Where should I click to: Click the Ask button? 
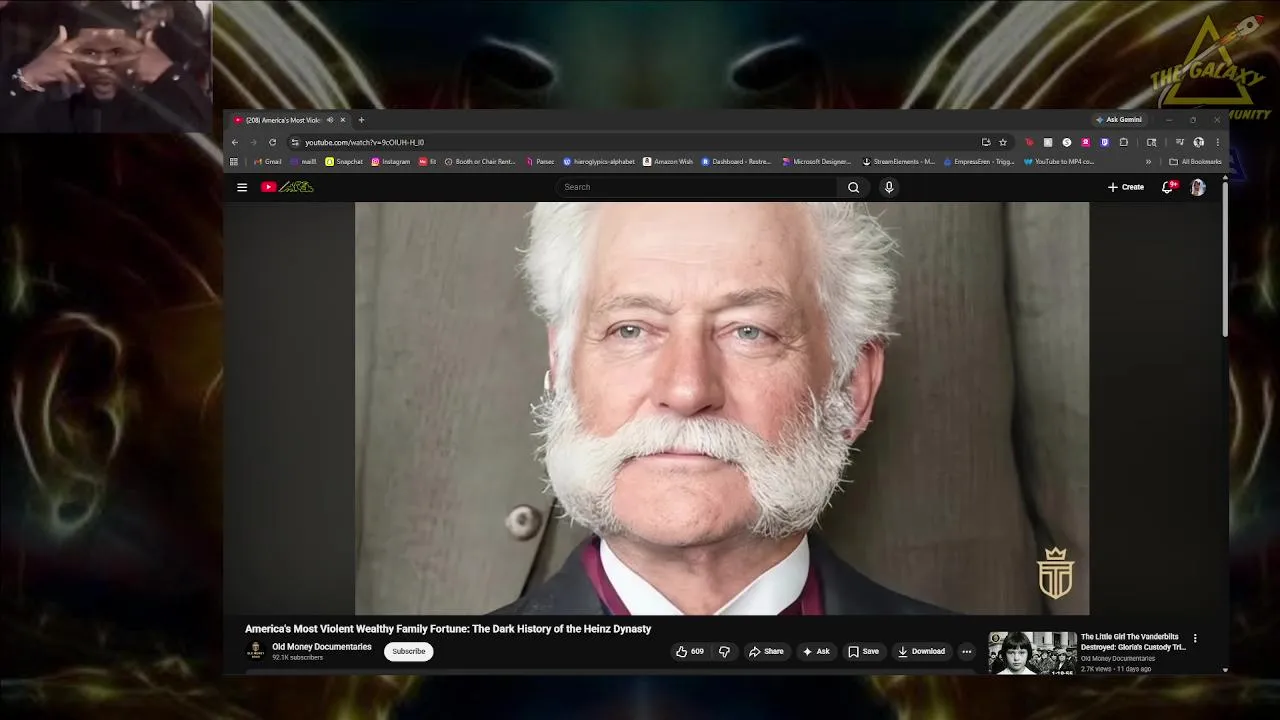816,651
